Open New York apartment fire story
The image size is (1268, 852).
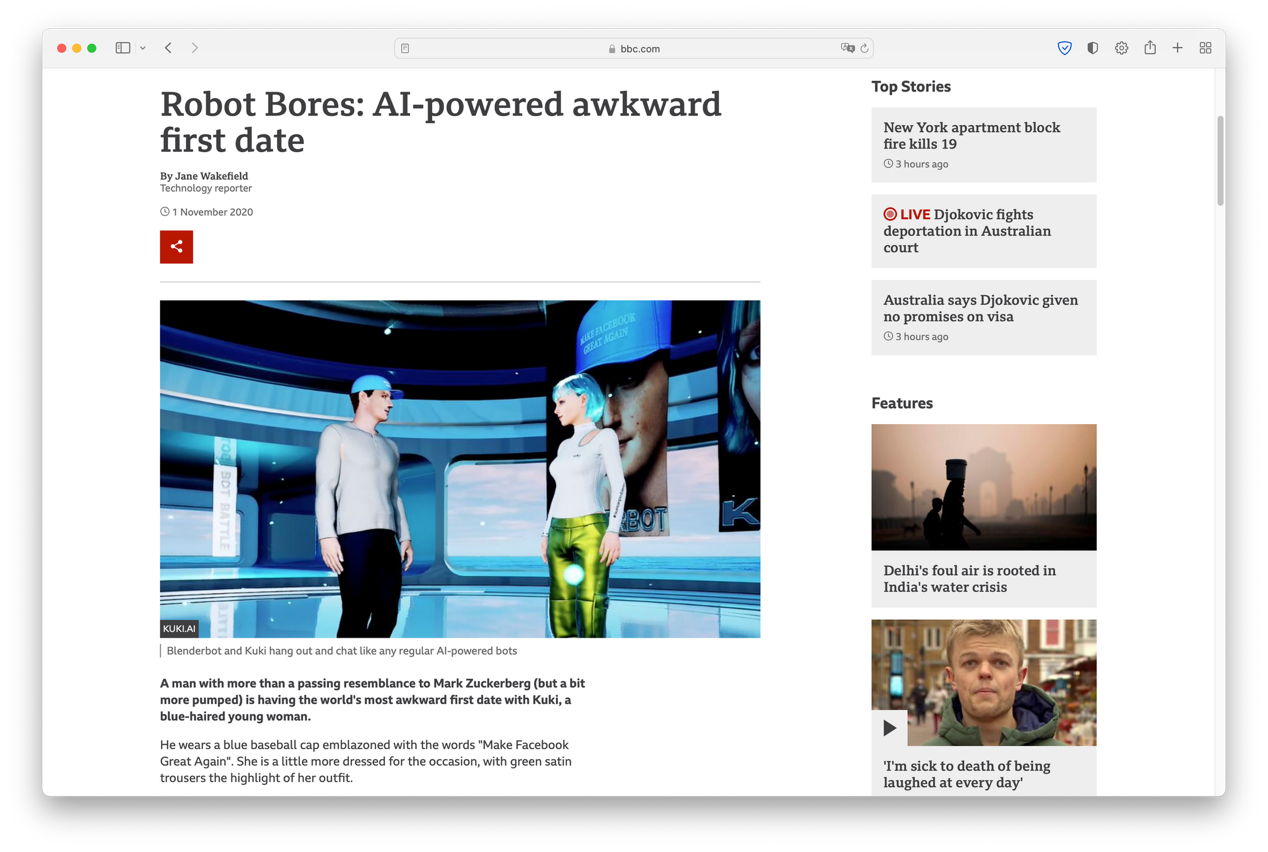[971, 136]
